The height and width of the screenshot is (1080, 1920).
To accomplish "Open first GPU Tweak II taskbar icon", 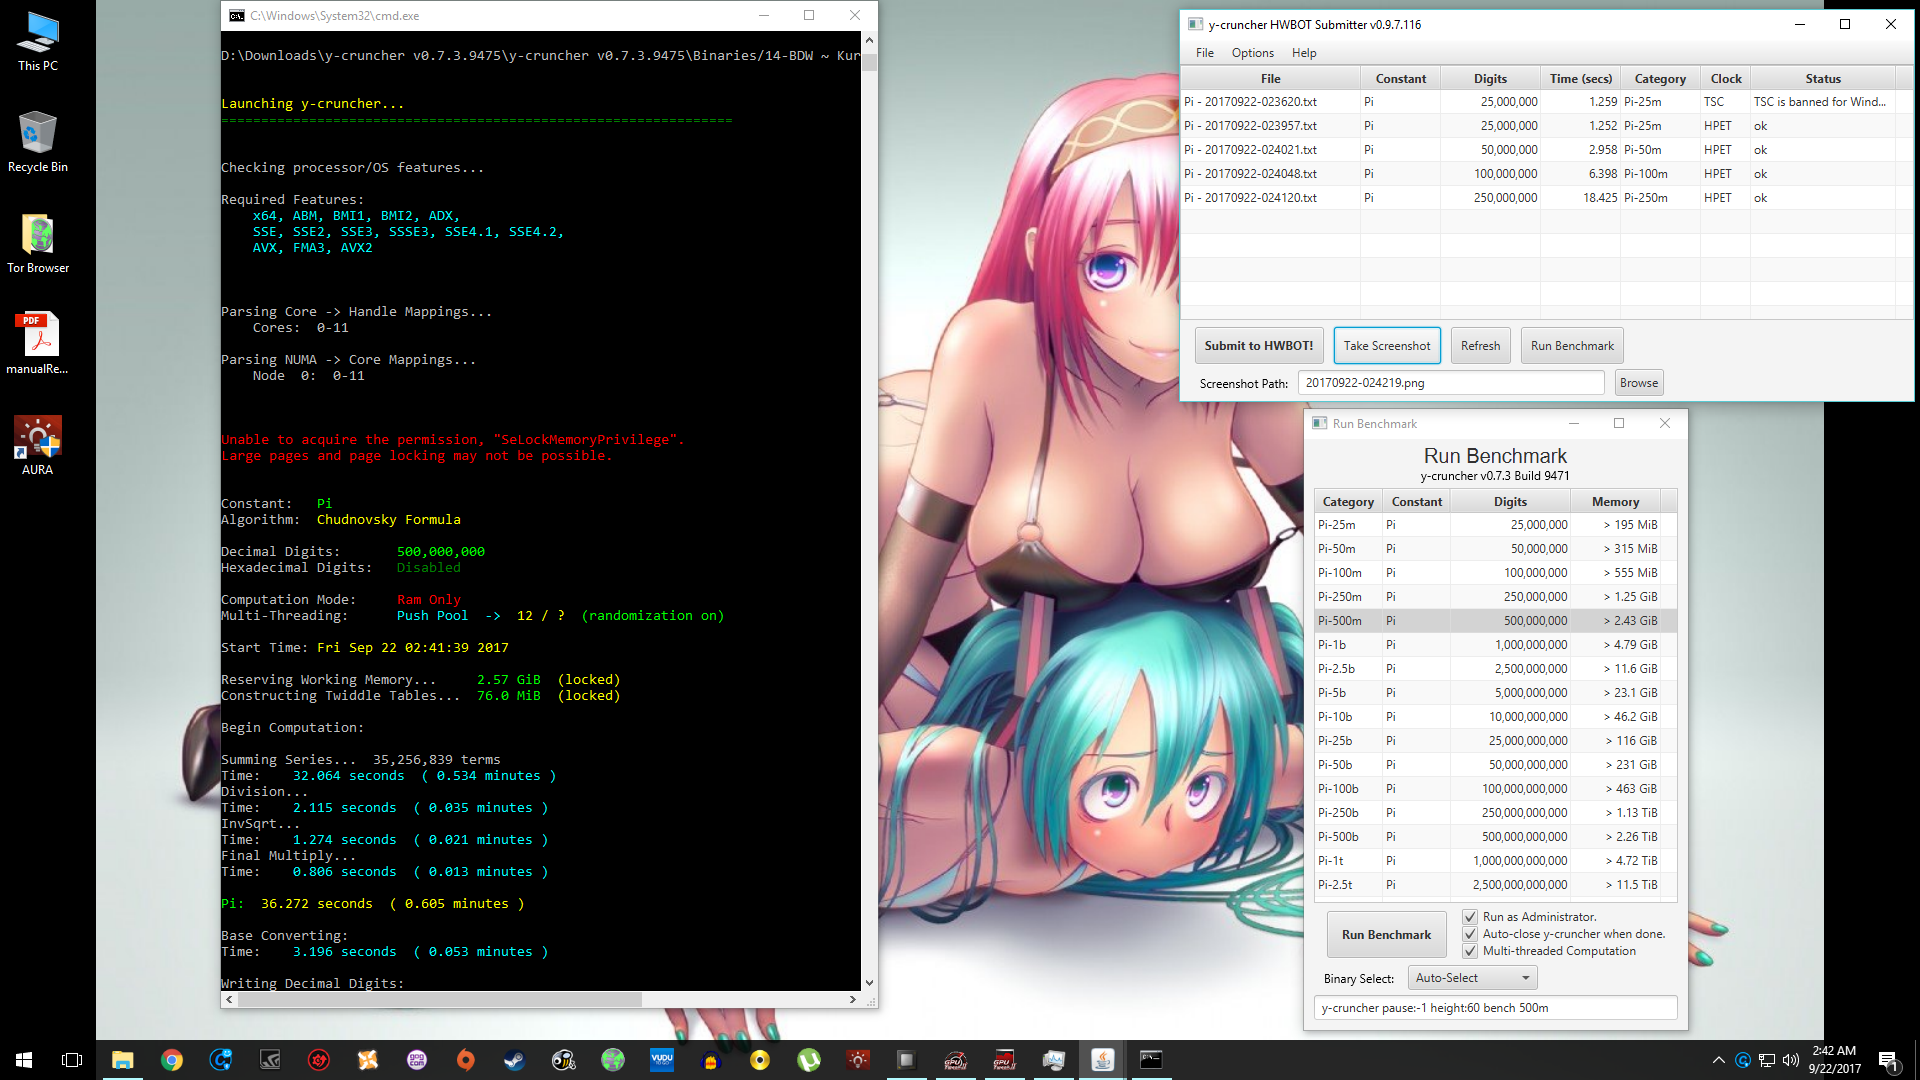I will 955,1060.
